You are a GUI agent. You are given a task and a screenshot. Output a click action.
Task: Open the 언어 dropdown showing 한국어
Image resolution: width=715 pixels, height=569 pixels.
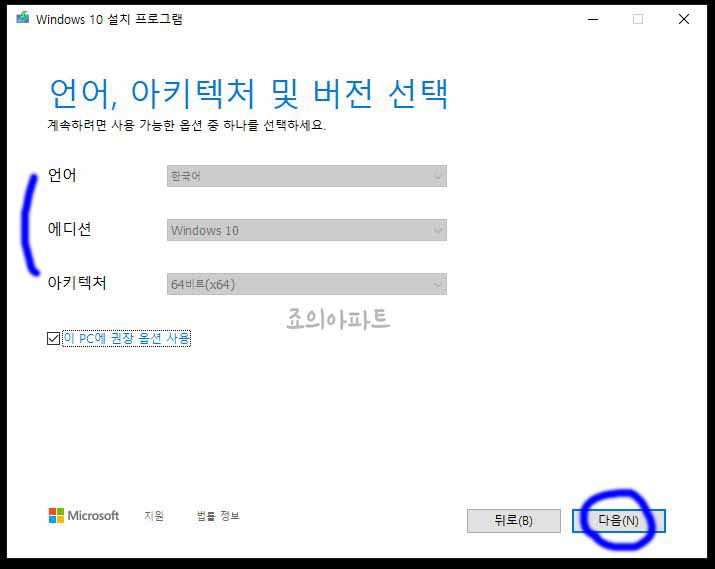coord(306,176)
